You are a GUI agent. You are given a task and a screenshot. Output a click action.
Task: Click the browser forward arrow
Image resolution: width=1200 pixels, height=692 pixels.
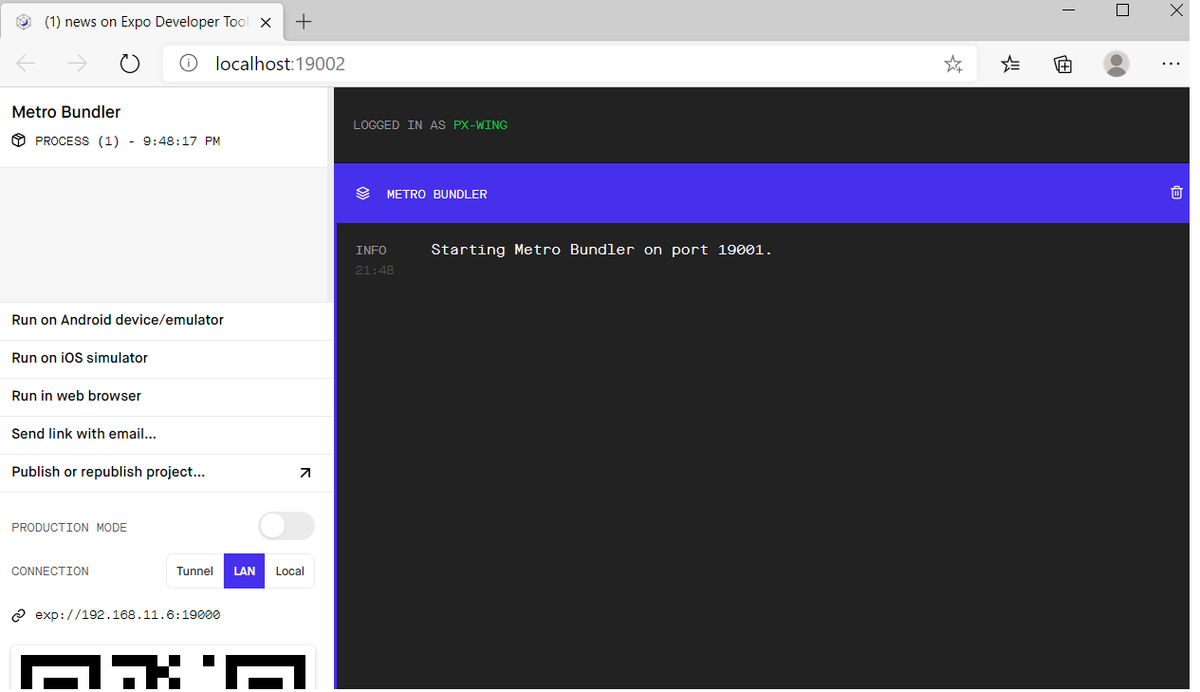click(x=78, y=64)
